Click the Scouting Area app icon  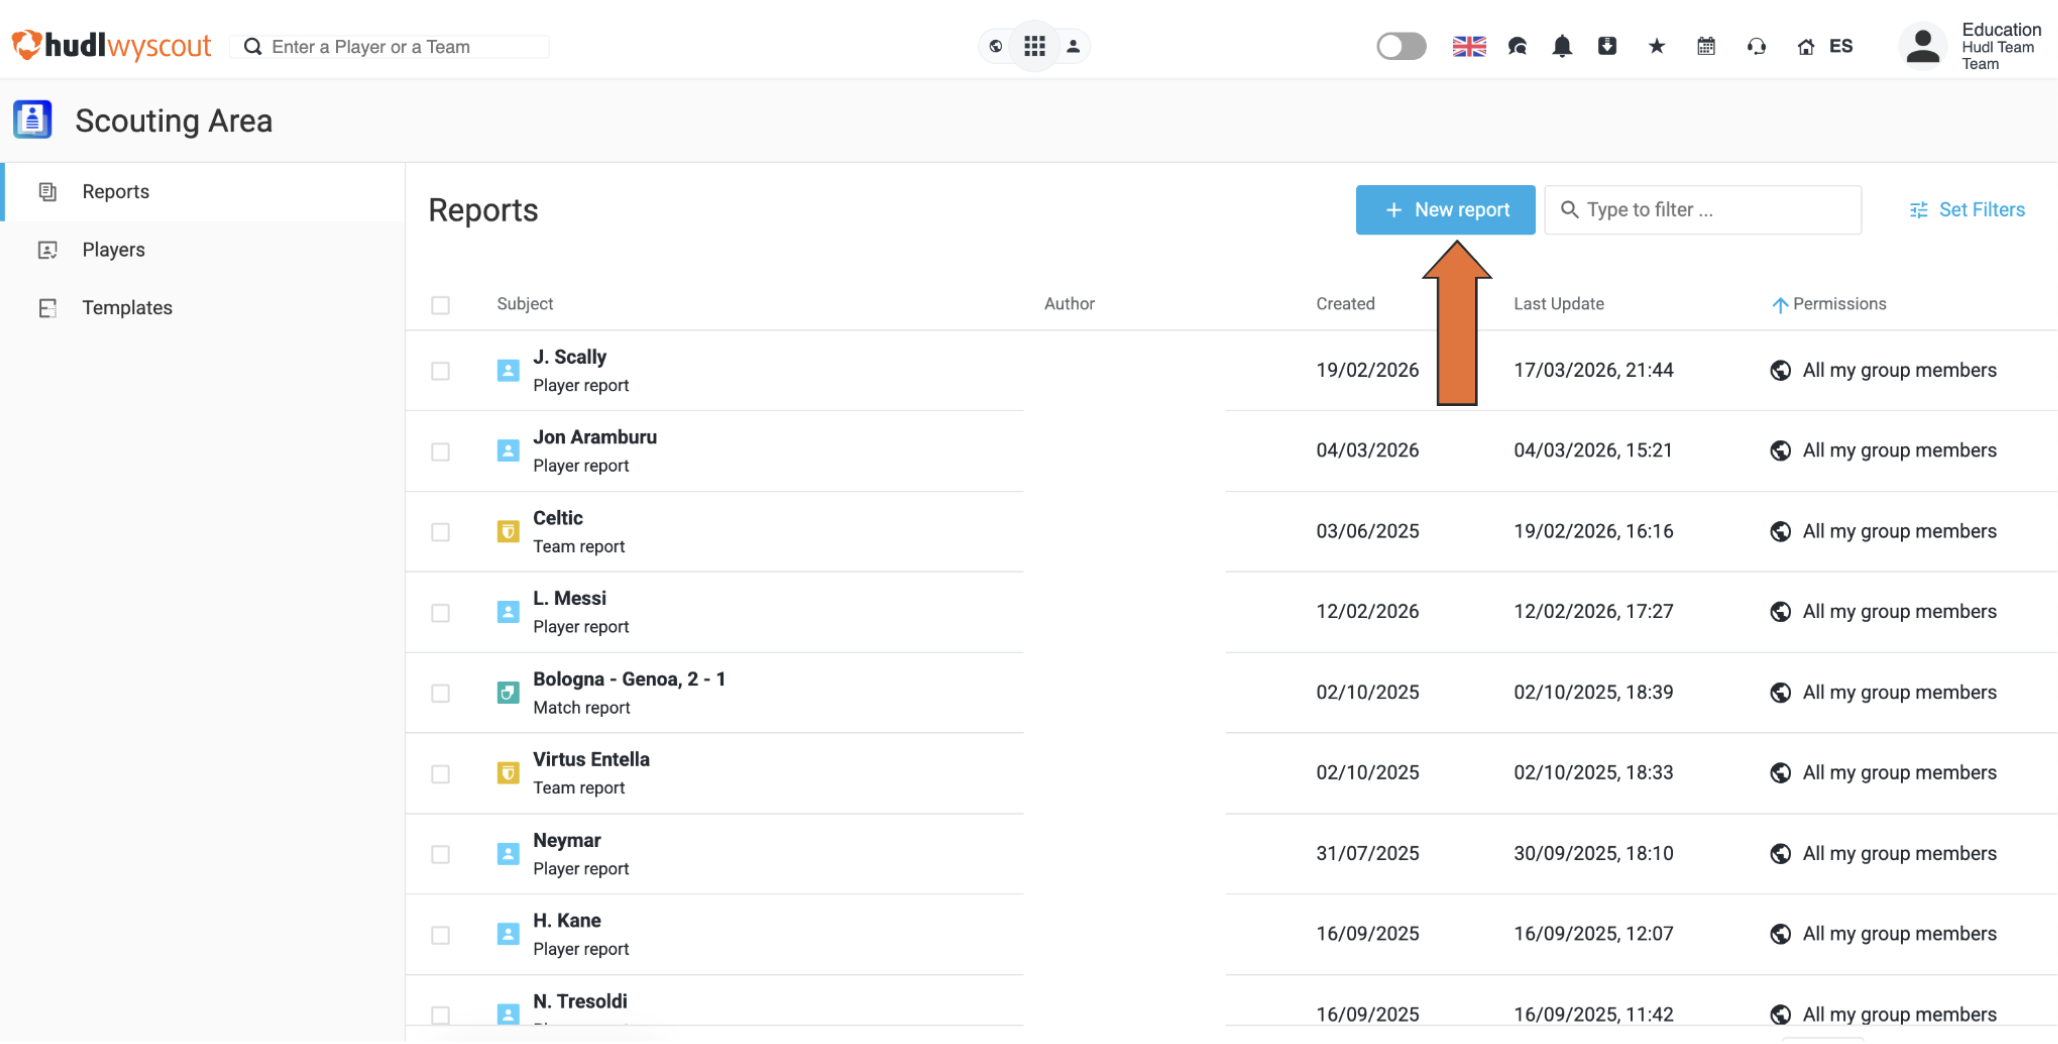pyautogui.click(x=32, y=120)
